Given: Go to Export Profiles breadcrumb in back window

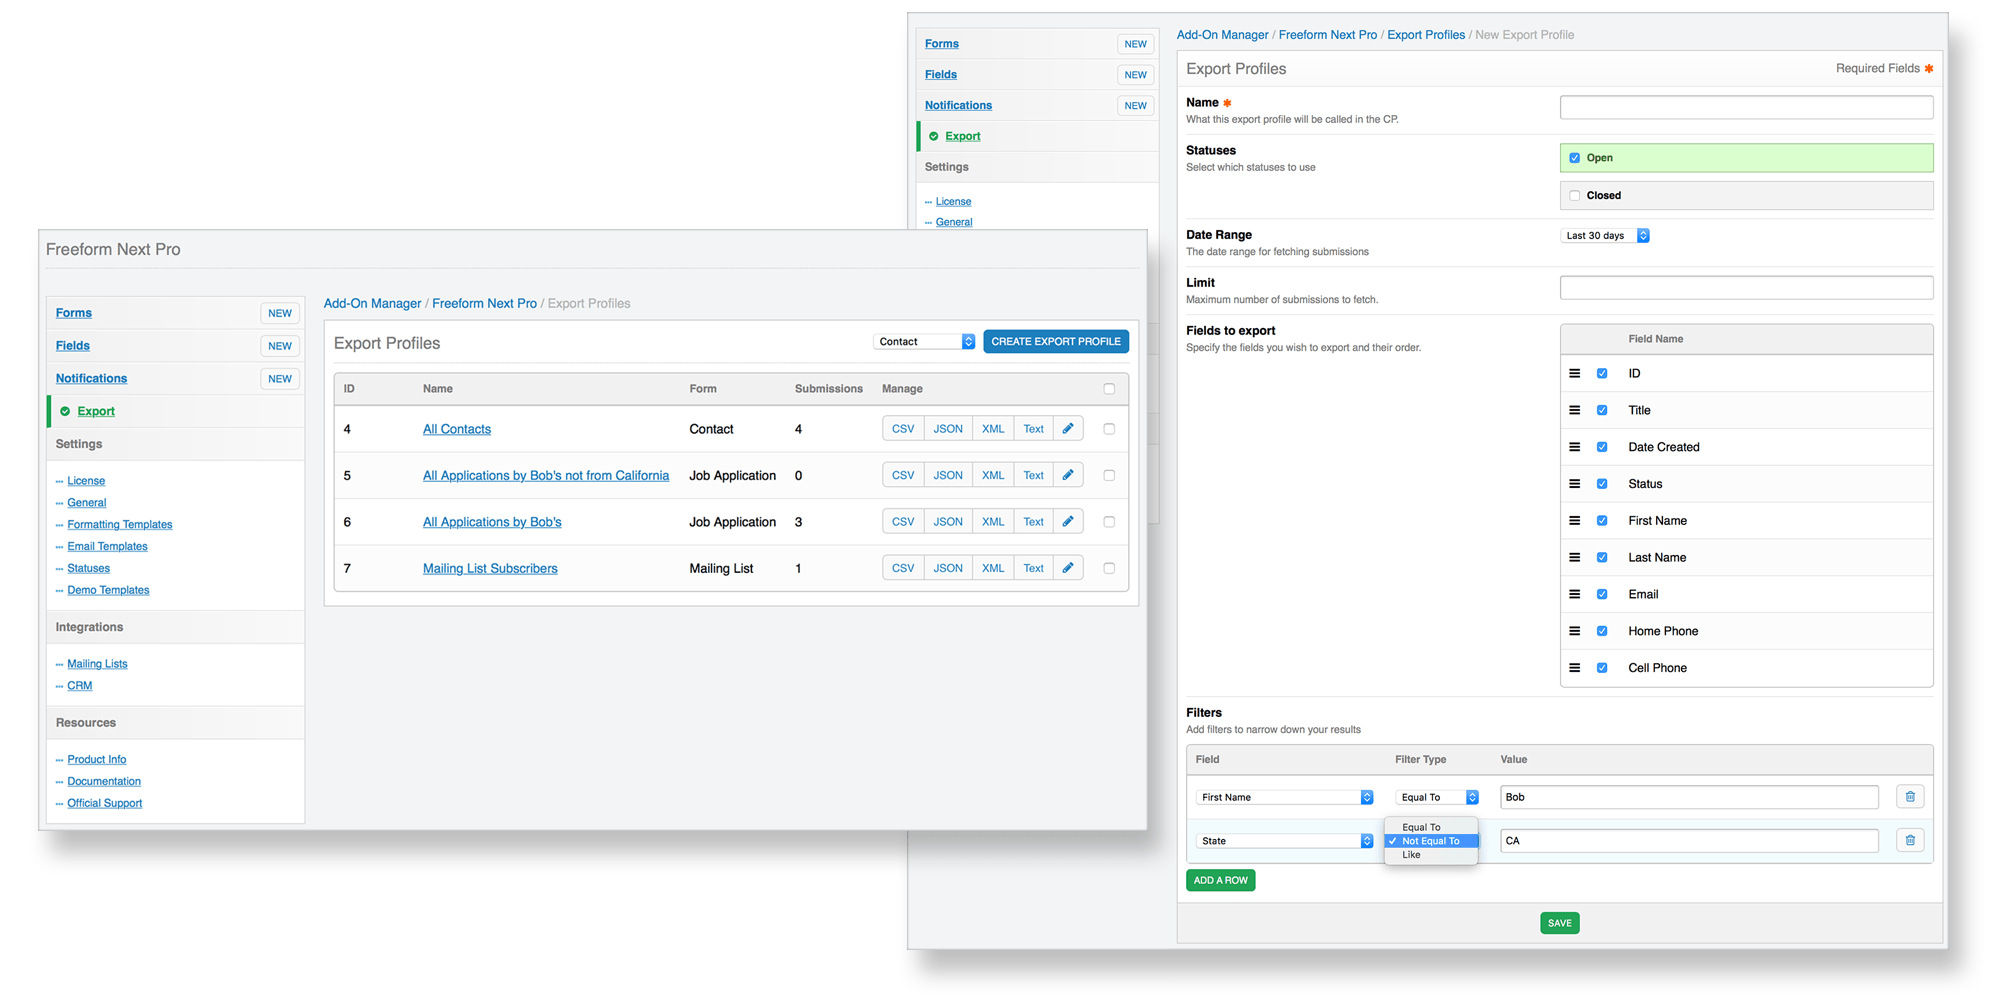Looking at the screenshot, I should (1426, 35).
